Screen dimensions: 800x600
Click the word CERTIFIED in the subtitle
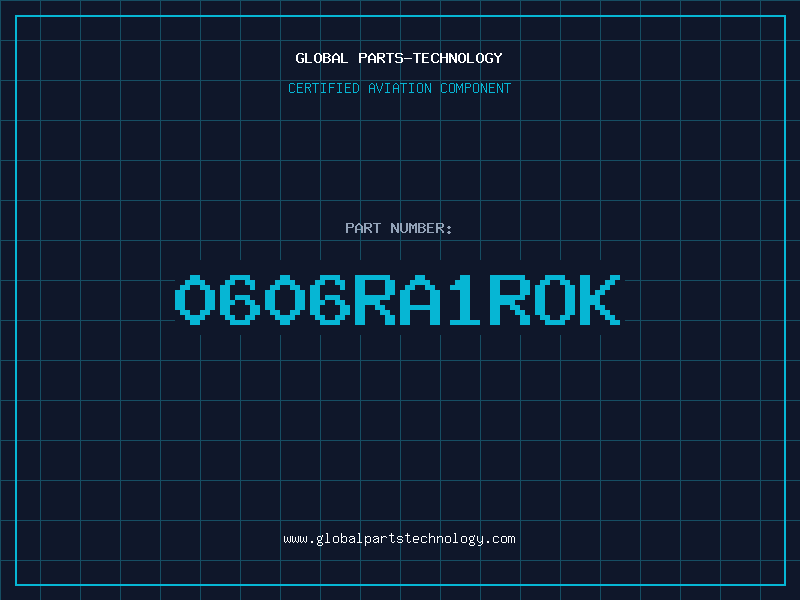323,88
